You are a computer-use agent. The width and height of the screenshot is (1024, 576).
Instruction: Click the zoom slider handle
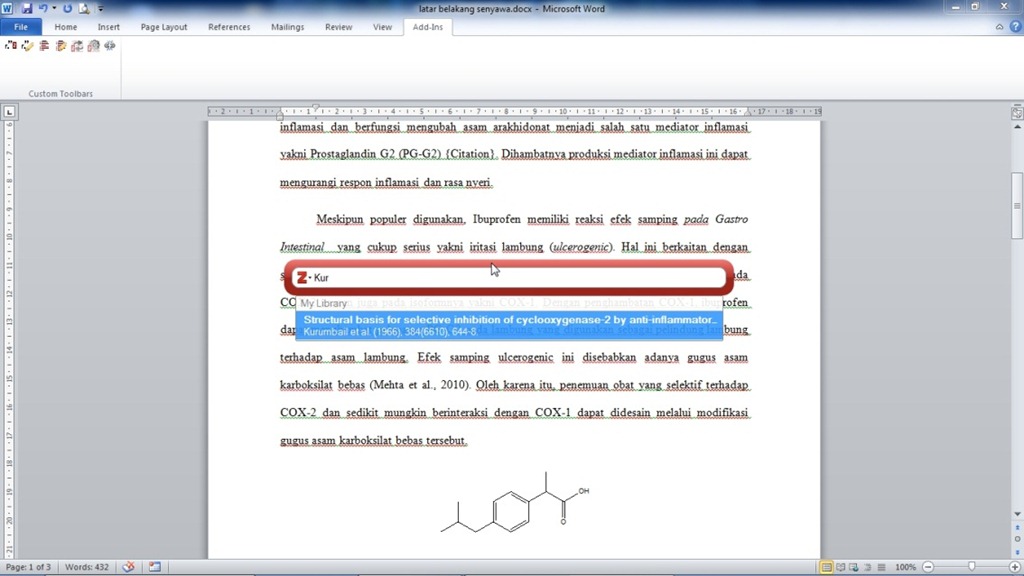click(x=971, y=567)
